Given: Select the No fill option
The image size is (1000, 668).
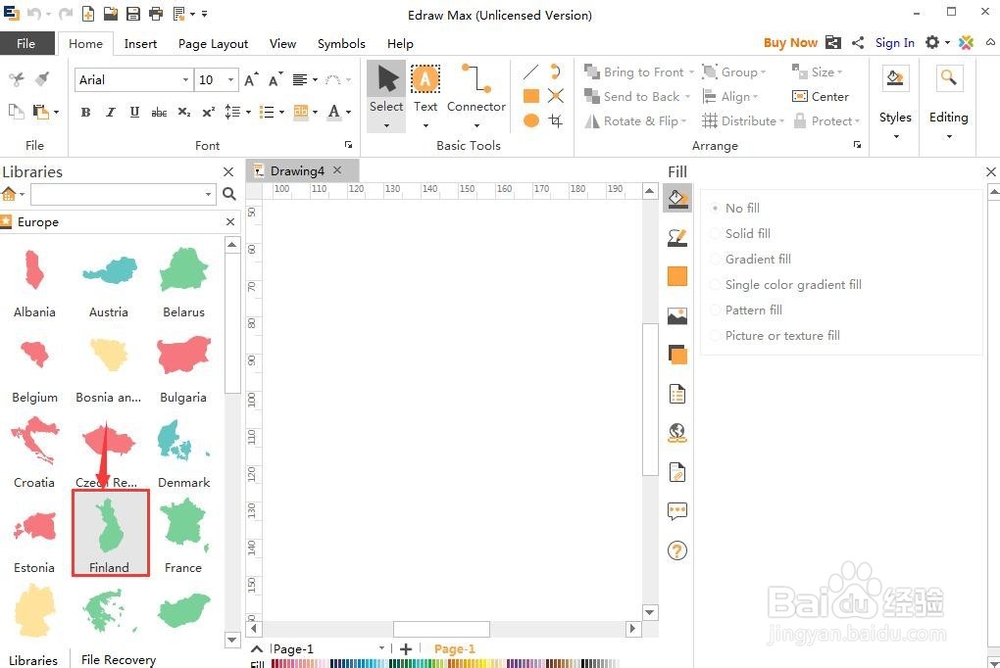Looking at the screenshot, I should click(735, 208).
